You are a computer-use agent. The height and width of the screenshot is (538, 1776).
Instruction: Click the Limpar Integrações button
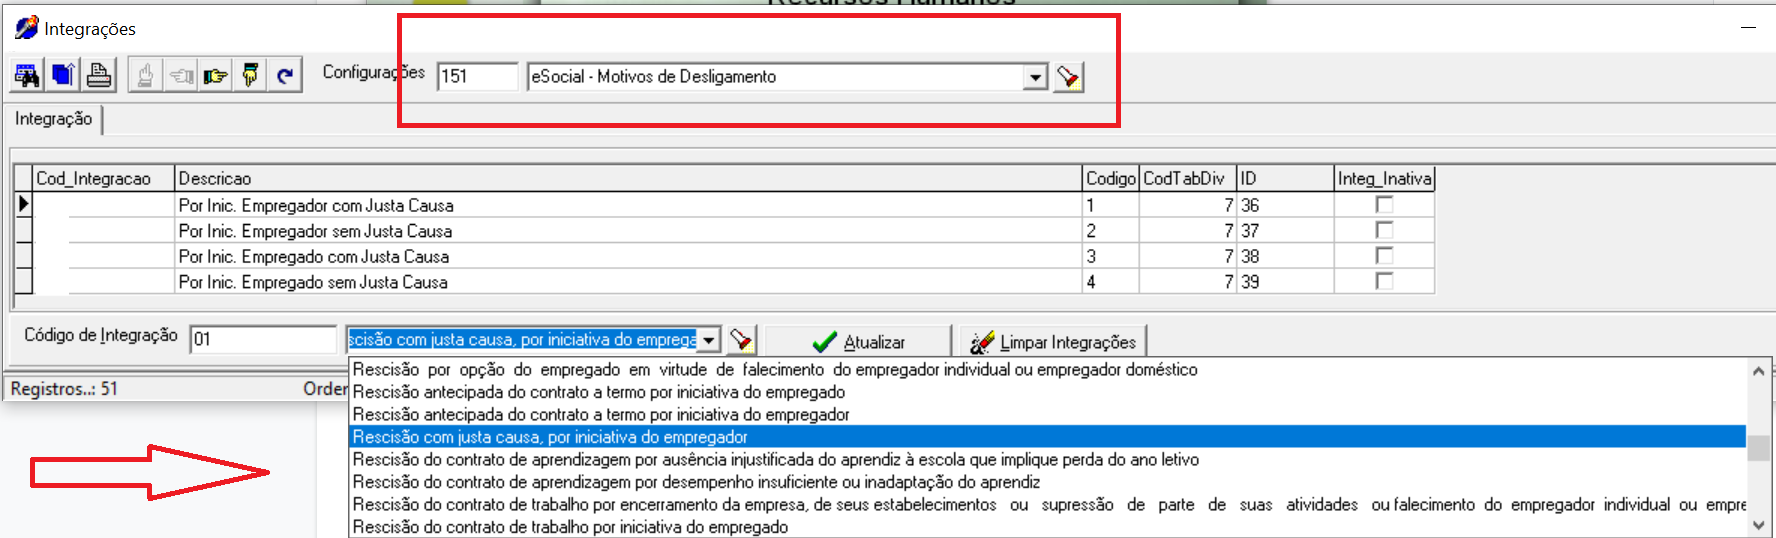tap(1053, 342)
